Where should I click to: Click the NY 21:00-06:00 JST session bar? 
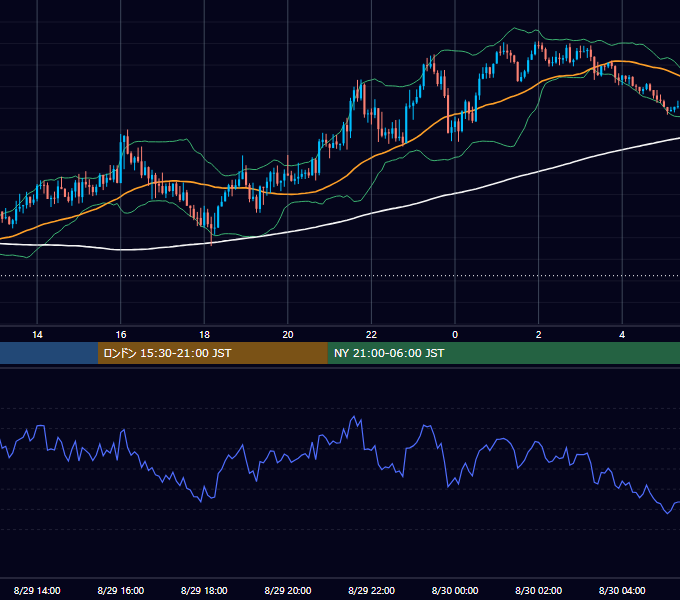click(x=503, y=353)
